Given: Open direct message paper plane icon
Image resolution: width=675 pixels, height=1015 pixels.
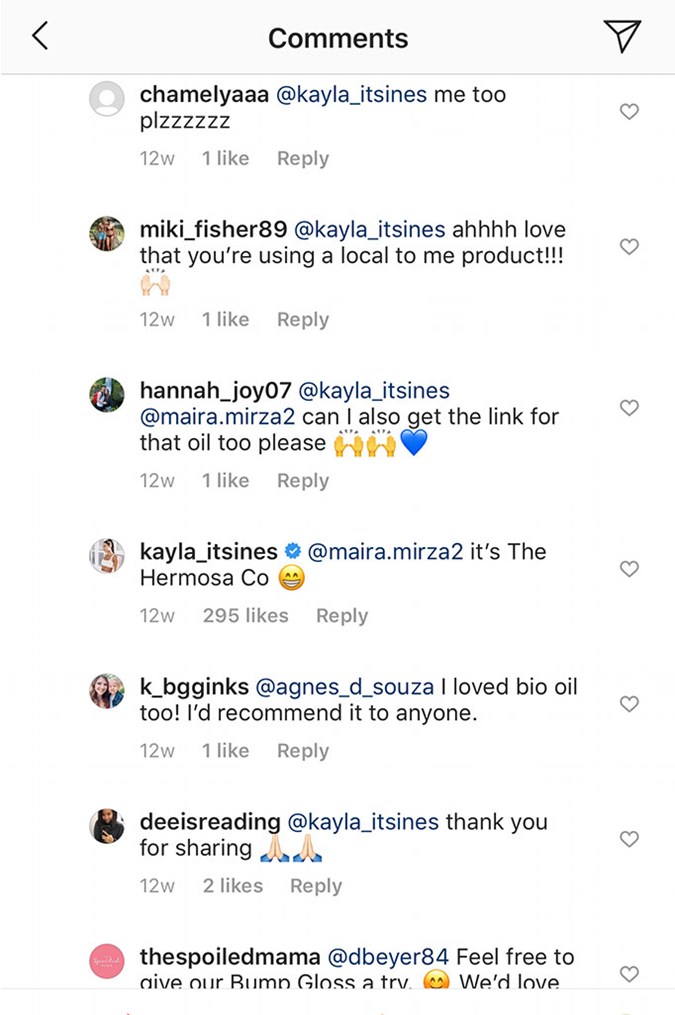Looking at the screenshot, I should (621, 37).
